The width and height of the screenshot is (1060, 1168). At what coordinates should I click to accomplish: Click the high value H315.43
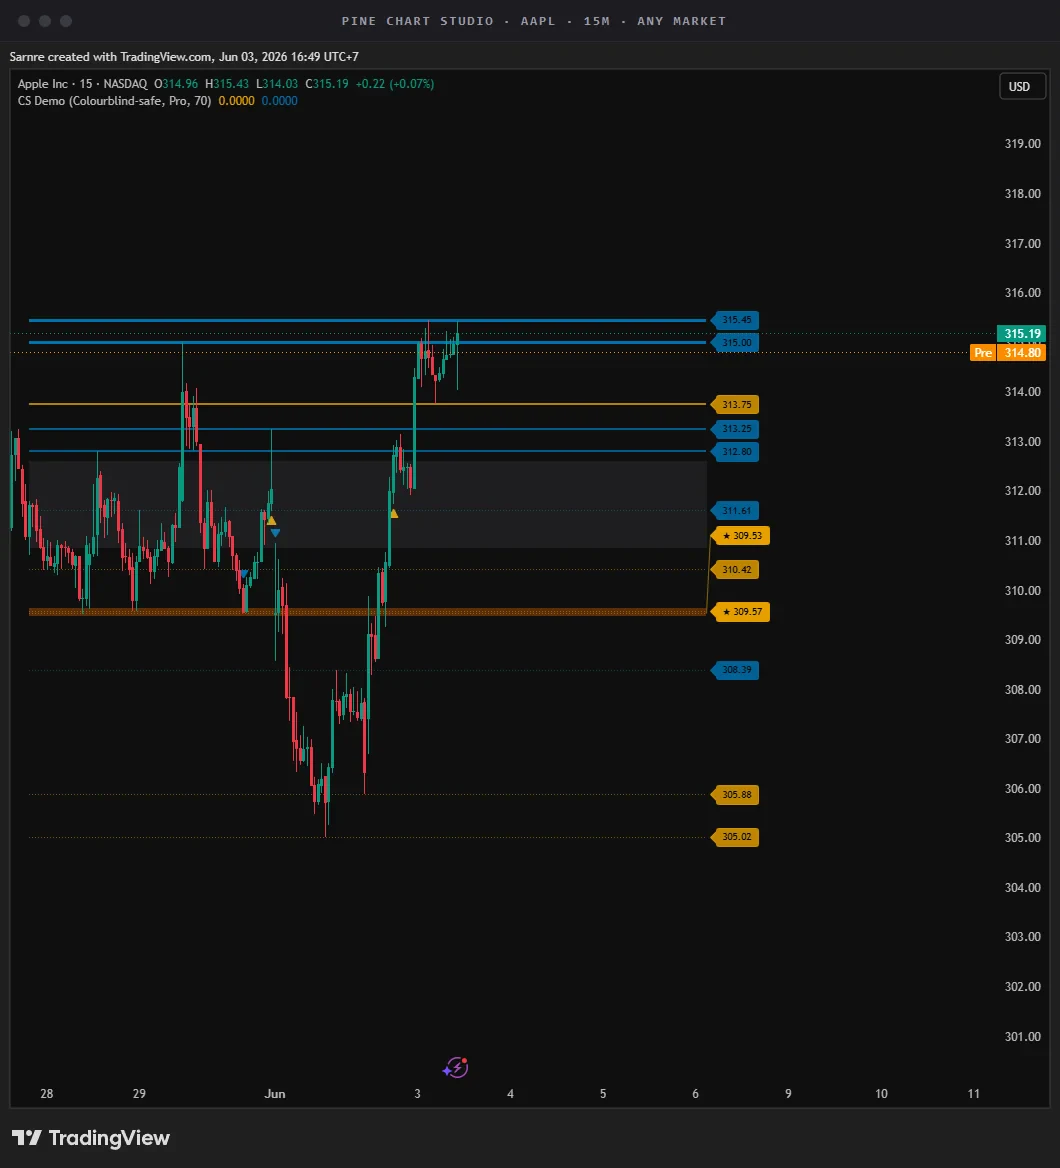tap(227, 84)
